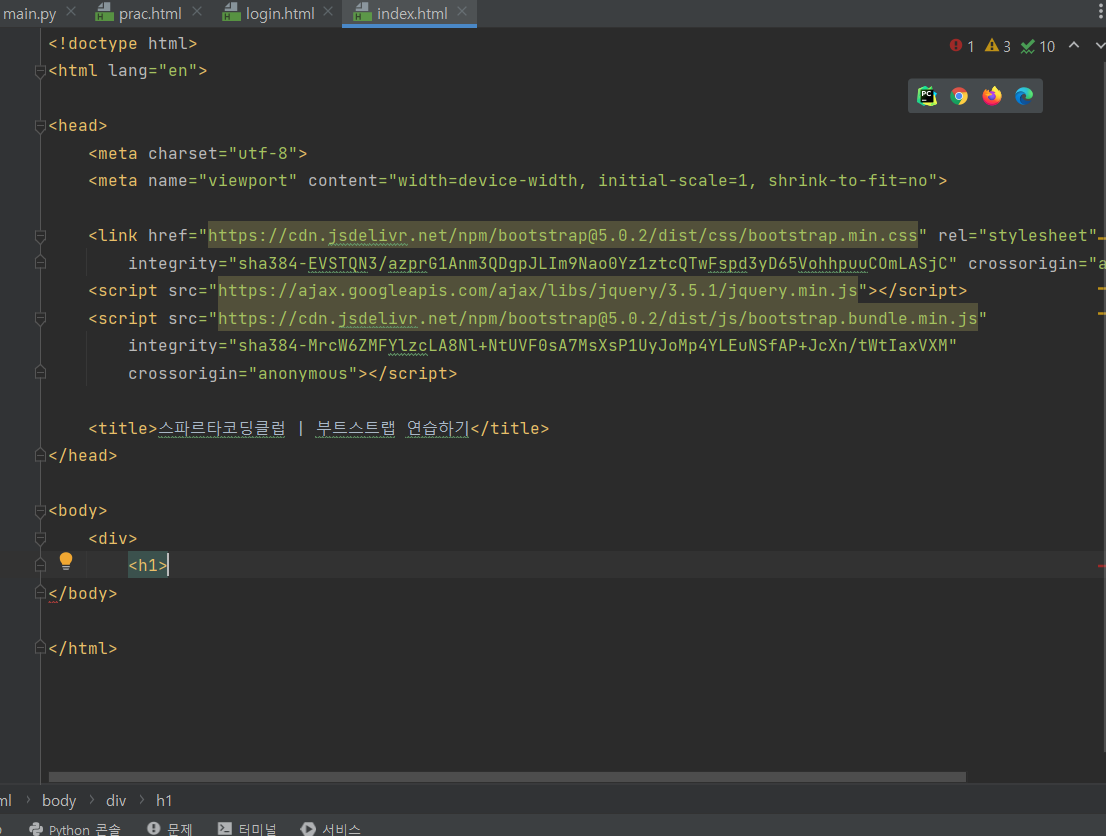Open page in Edge browser
Image resolution: width=1106 pixels, height=836 pixels.
pyautogui.click(x=1023, y=96)
